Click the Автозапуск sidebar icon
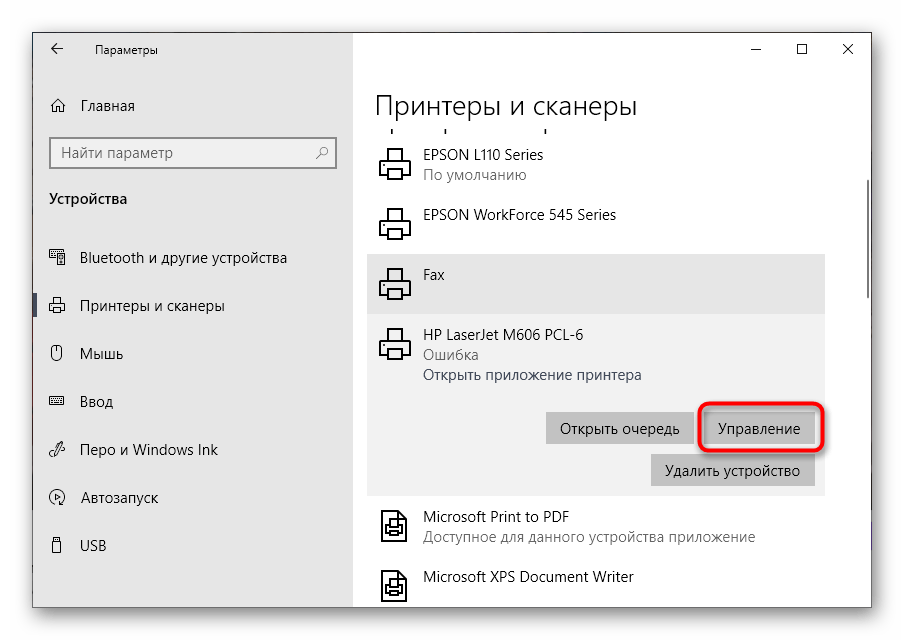Image resolution: width=904 pixels, height=640 pixels. [x=56, y=497]
